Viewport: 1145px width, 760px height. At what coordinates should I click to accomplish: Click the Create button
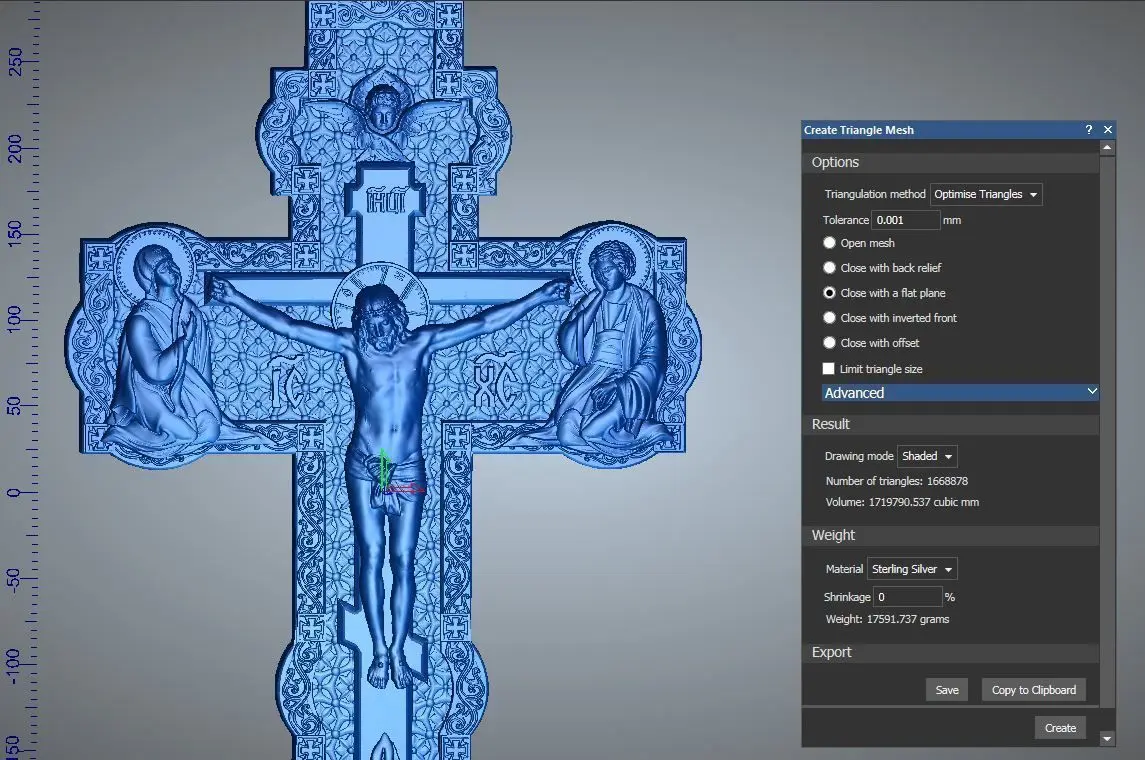click(x=1060, y=728)
